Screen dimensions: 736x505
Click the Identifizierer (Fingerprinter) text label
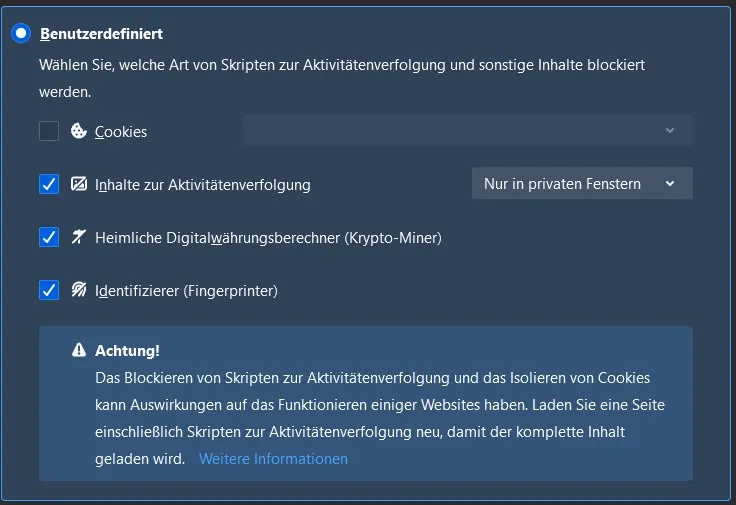[186, 291]
